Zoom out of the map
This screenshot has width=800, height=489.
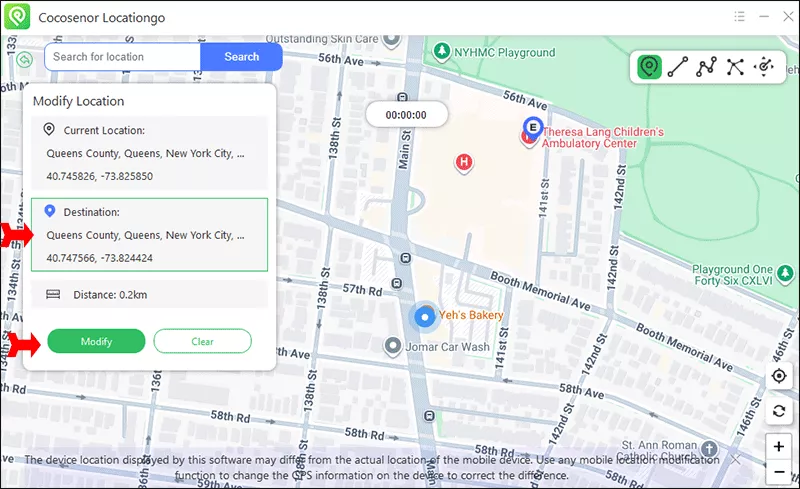(779, 471)
